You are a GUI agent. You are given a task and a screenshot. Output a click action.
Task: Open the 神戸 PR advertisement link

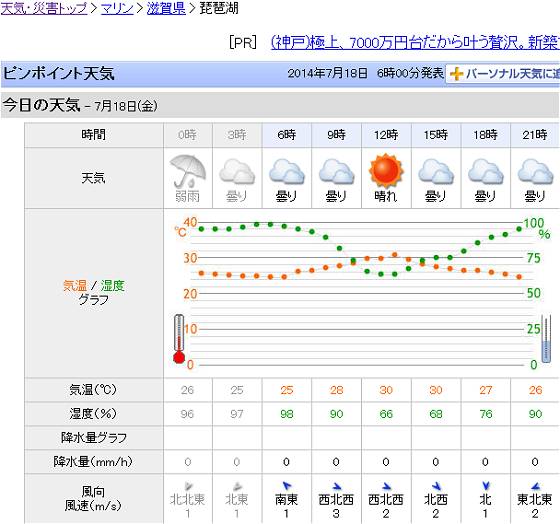pyautogui.click(x=415, y=43)
